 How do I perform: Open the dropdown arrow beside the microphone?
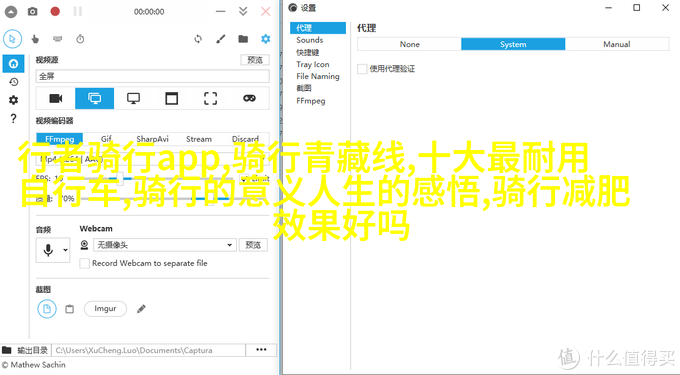coord(65,250)
